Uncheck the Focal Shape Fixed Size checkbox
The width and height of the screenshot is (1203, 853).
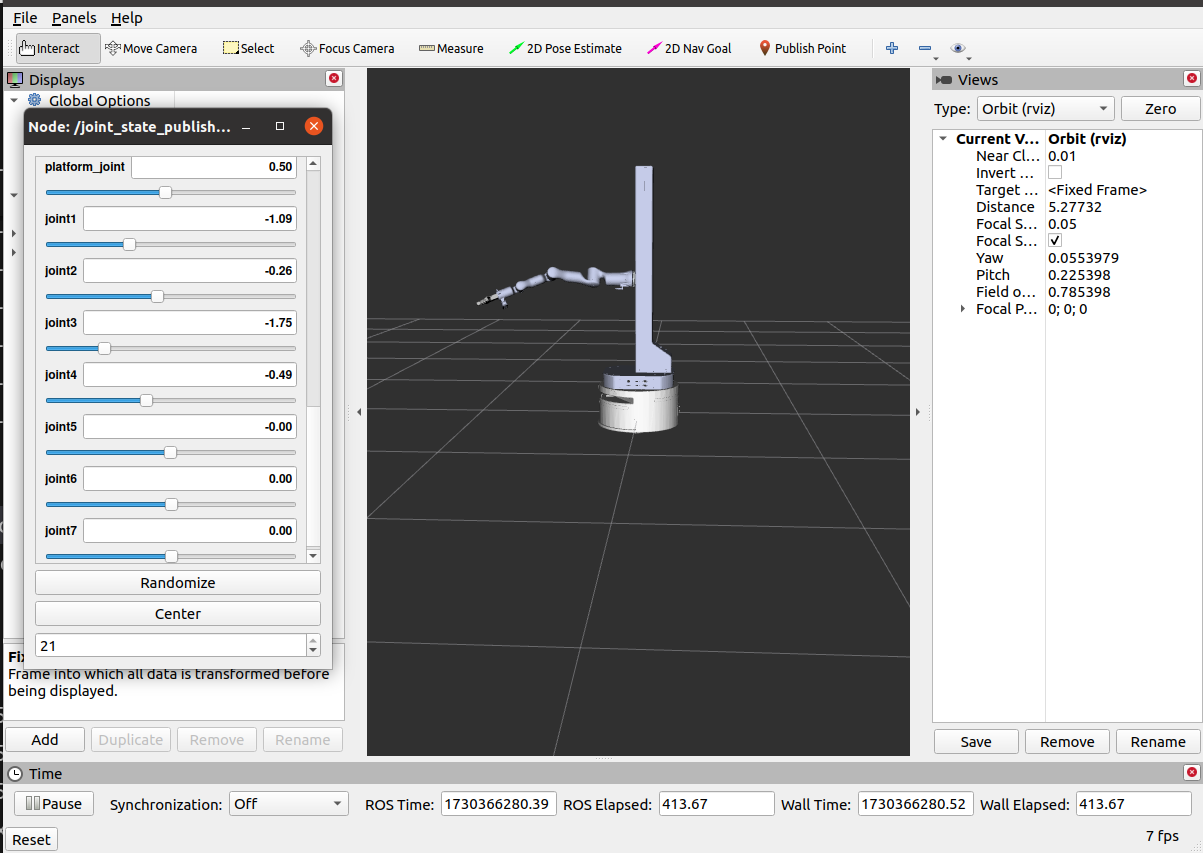click(1055, 241)
